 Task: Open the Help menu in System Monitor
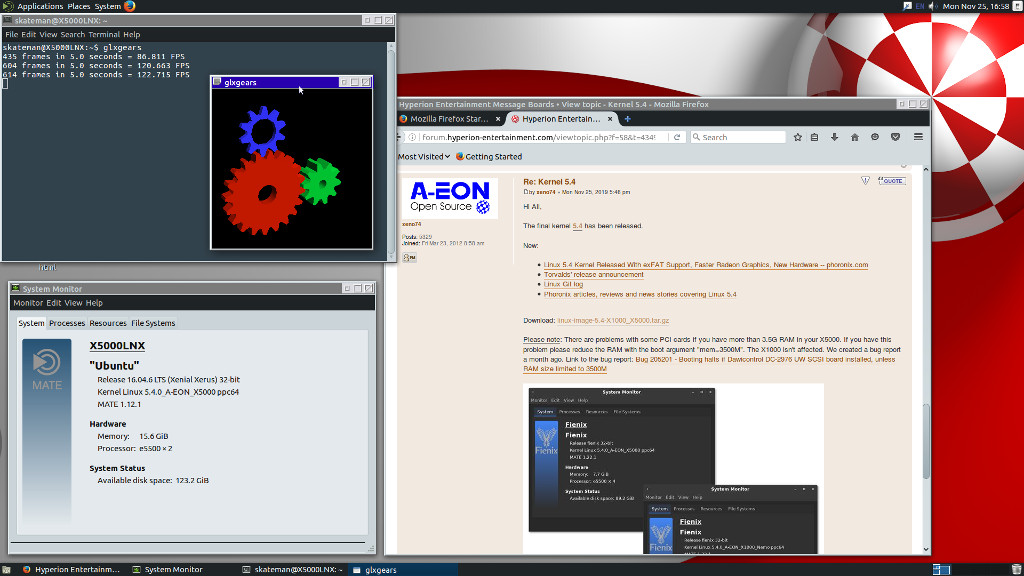pyautogui.click(x=94, y=303)
